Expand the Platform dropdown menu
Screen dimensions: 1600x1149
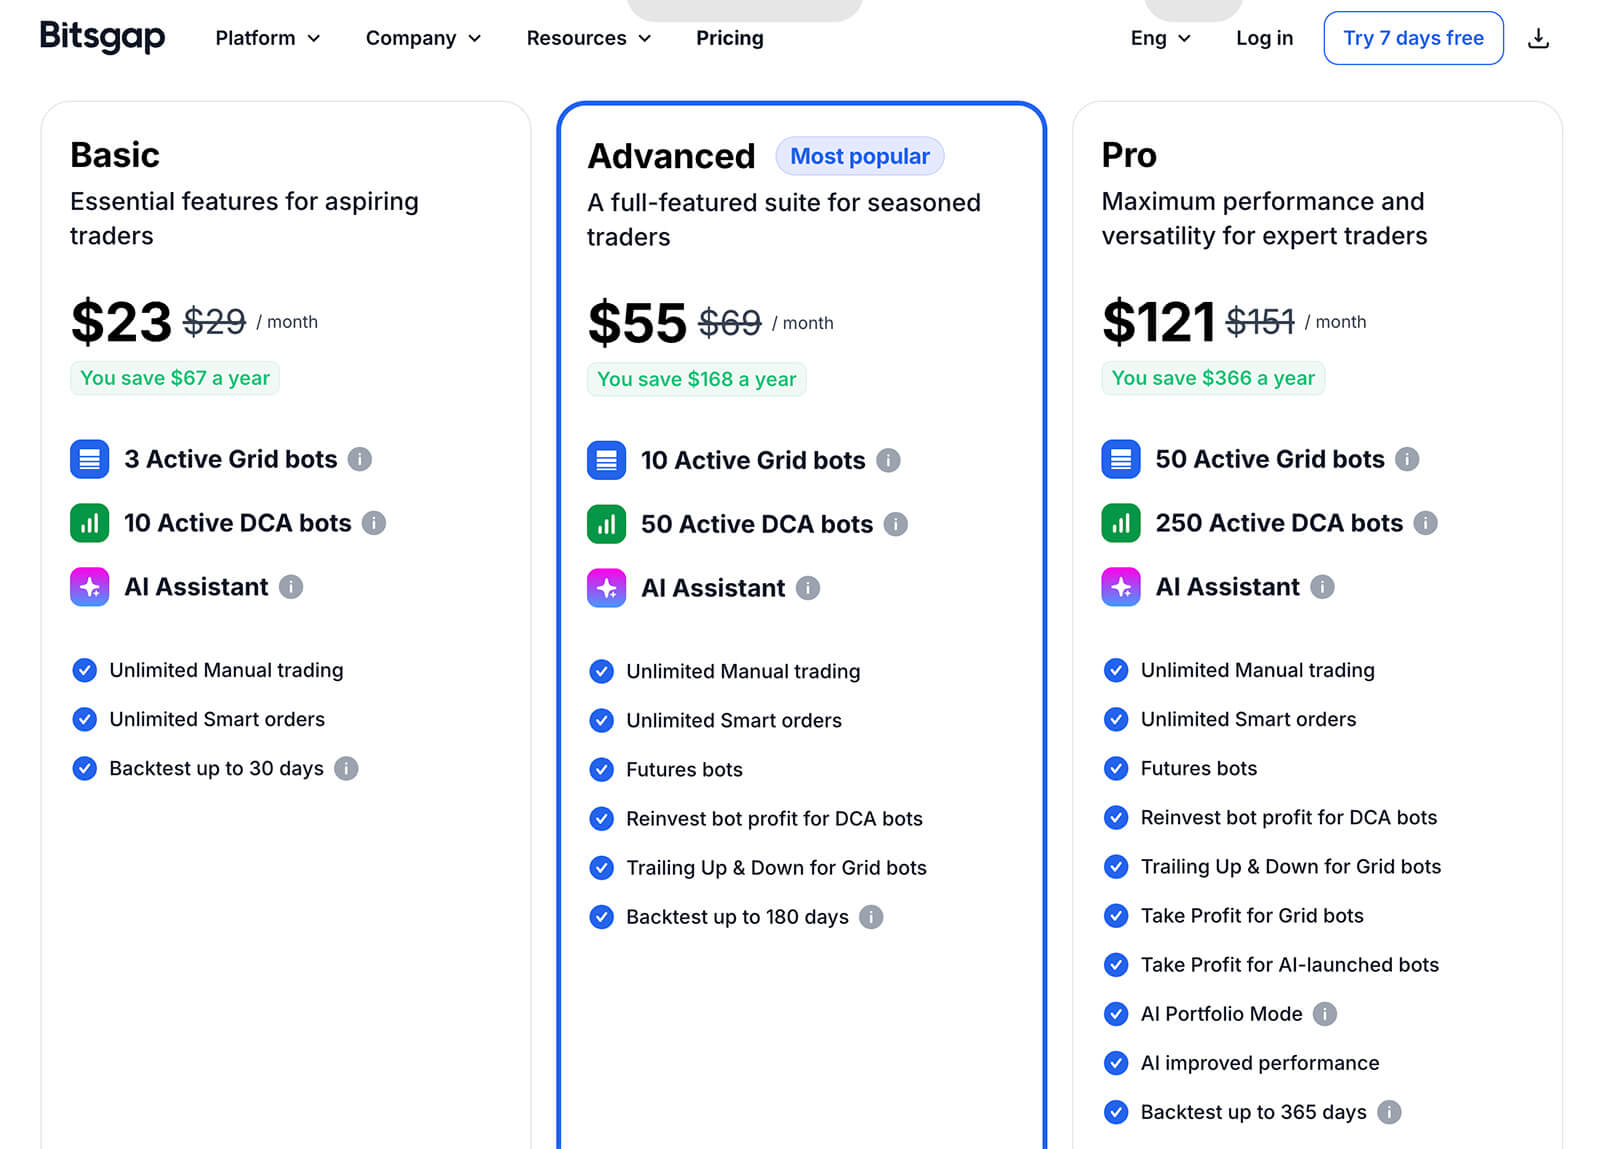pyautogui.click(x=267, y=38)
